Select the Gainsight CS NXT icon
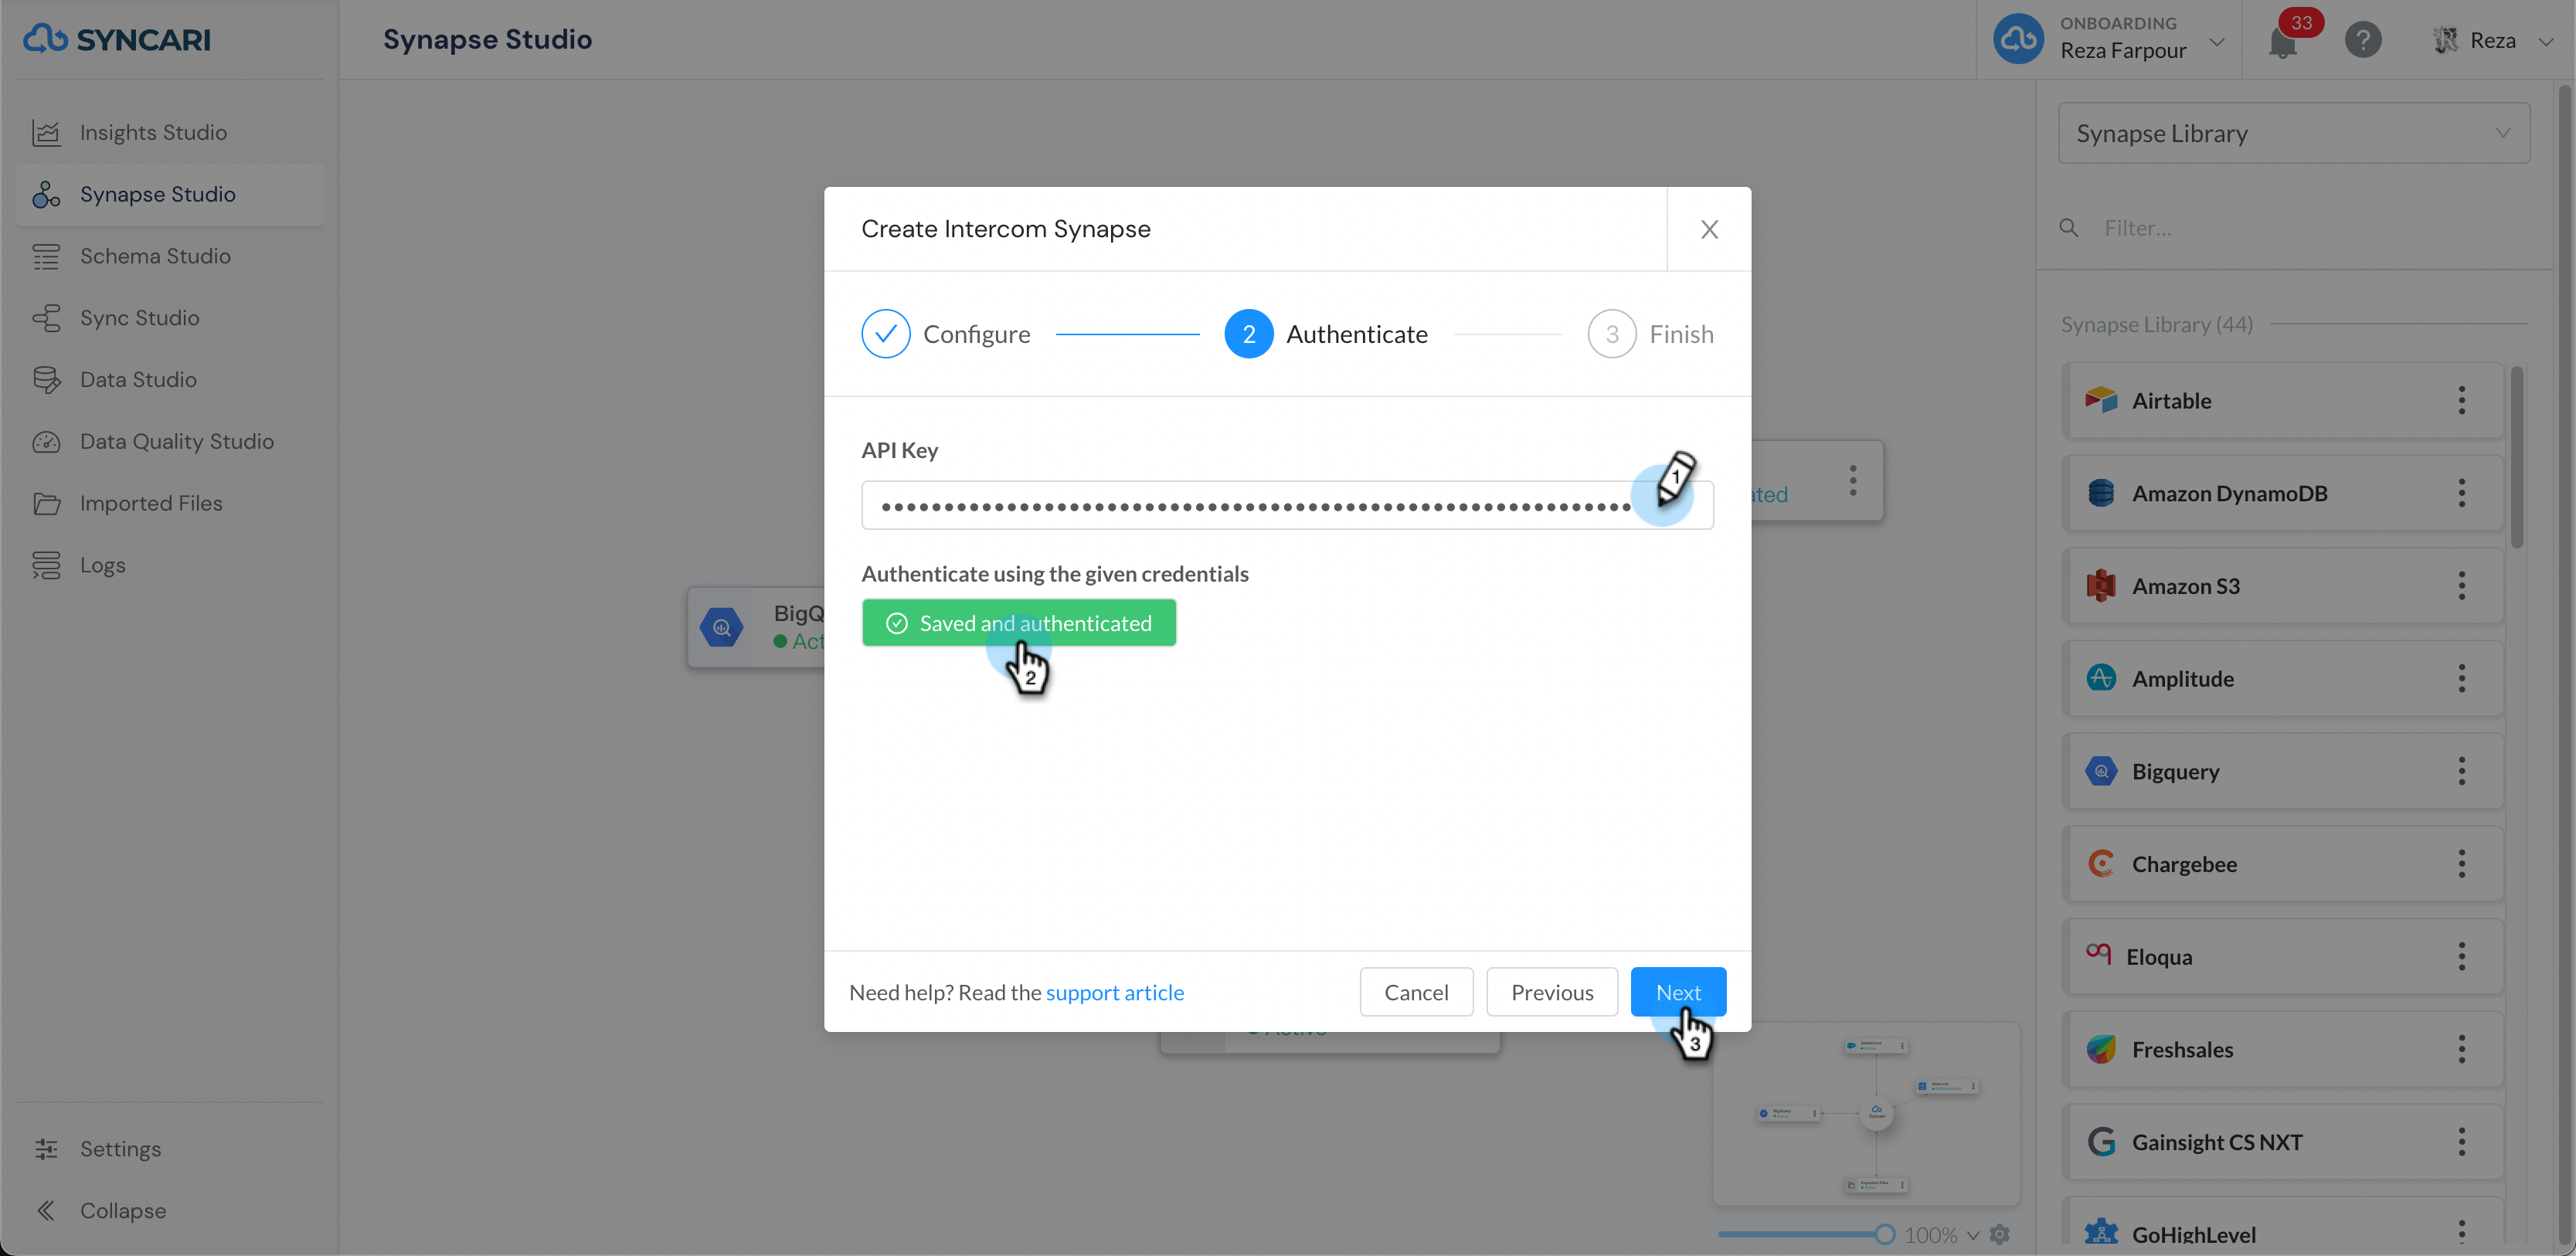2576x1256 pixels. [2101, 1143]
